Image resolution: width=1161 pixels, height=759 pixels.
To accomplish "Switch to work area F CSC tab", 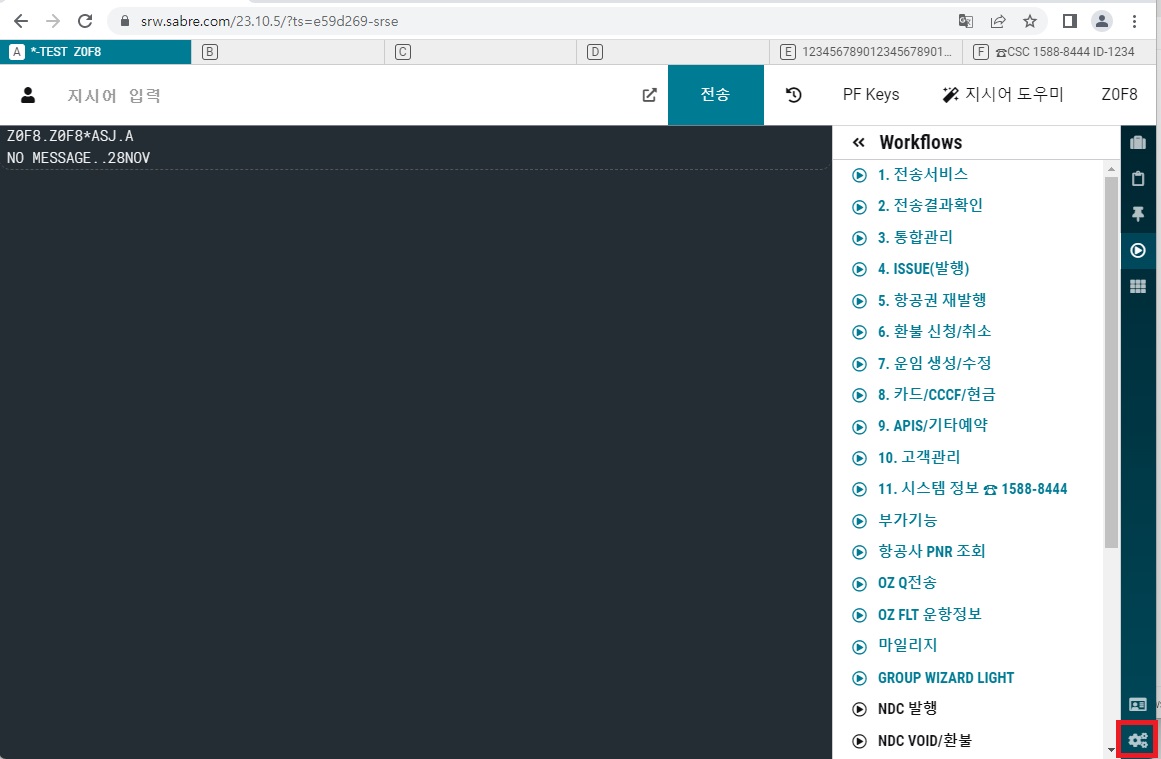I will 1058,52.
